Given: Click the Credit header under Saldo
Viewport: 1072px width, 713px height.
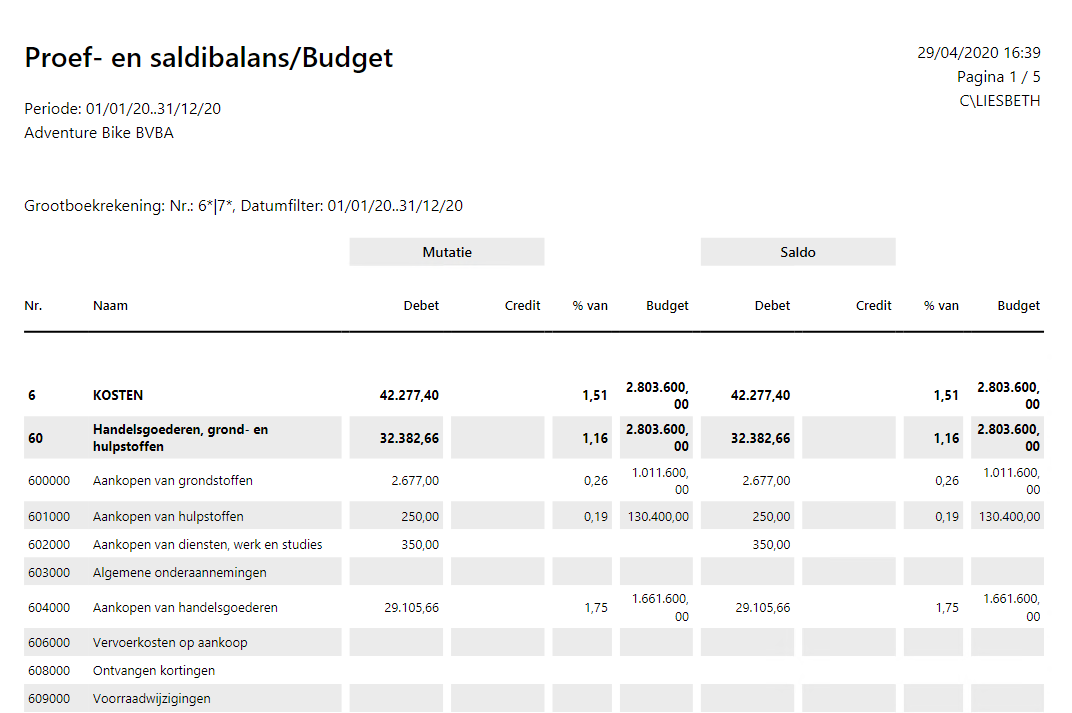Looking at the screenshot, I should 873,305.
